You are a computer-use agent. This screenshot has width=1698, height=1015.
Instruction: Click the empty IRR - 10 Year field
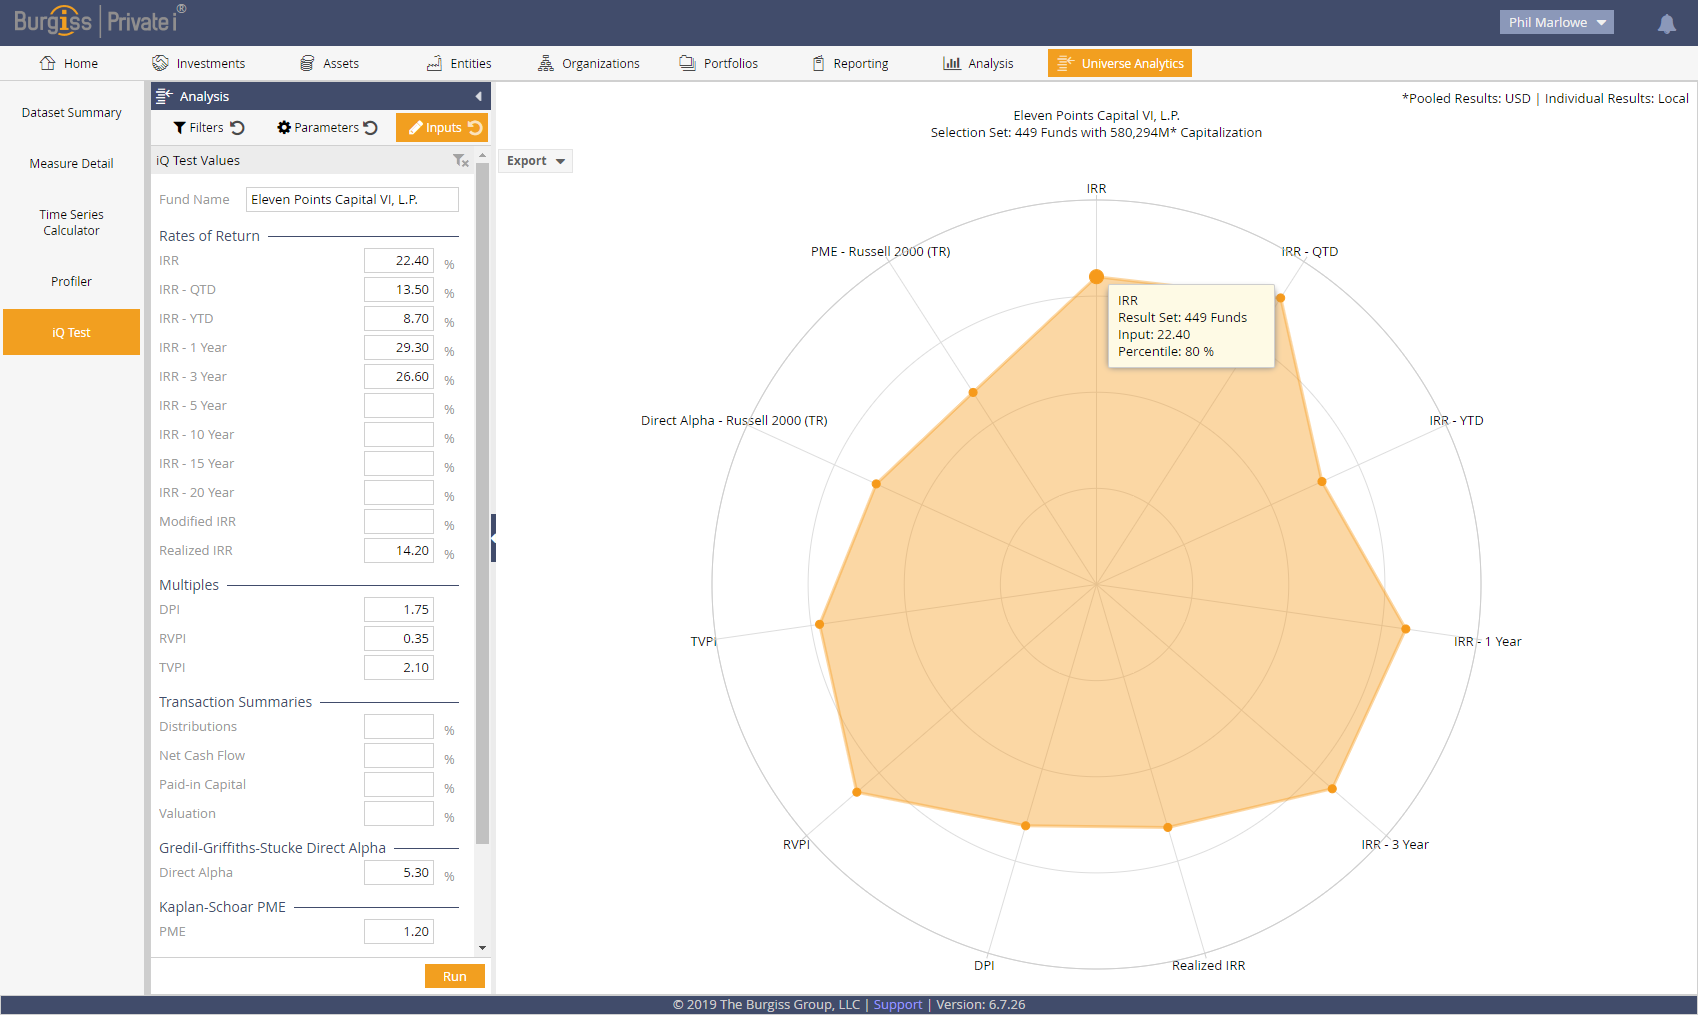[x=399, y=435]
